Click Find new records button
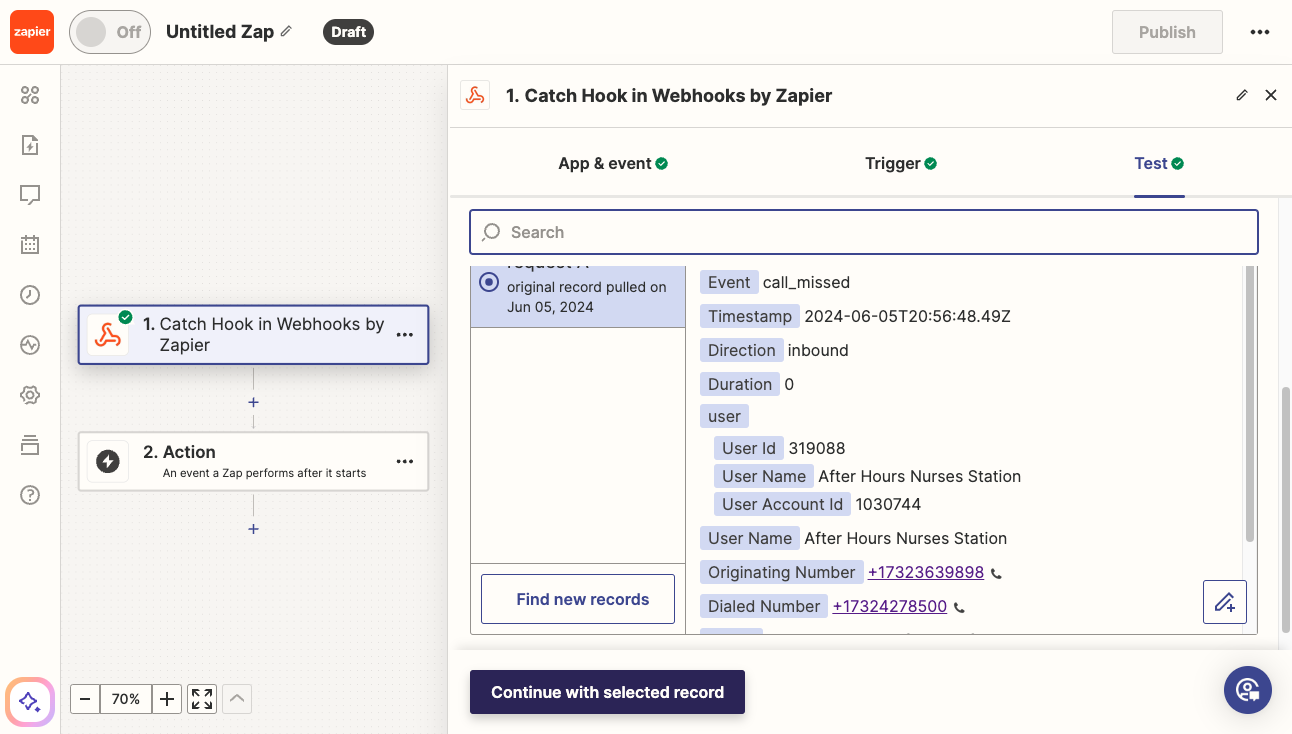The image size is (1292, 734). coord(578,599)
